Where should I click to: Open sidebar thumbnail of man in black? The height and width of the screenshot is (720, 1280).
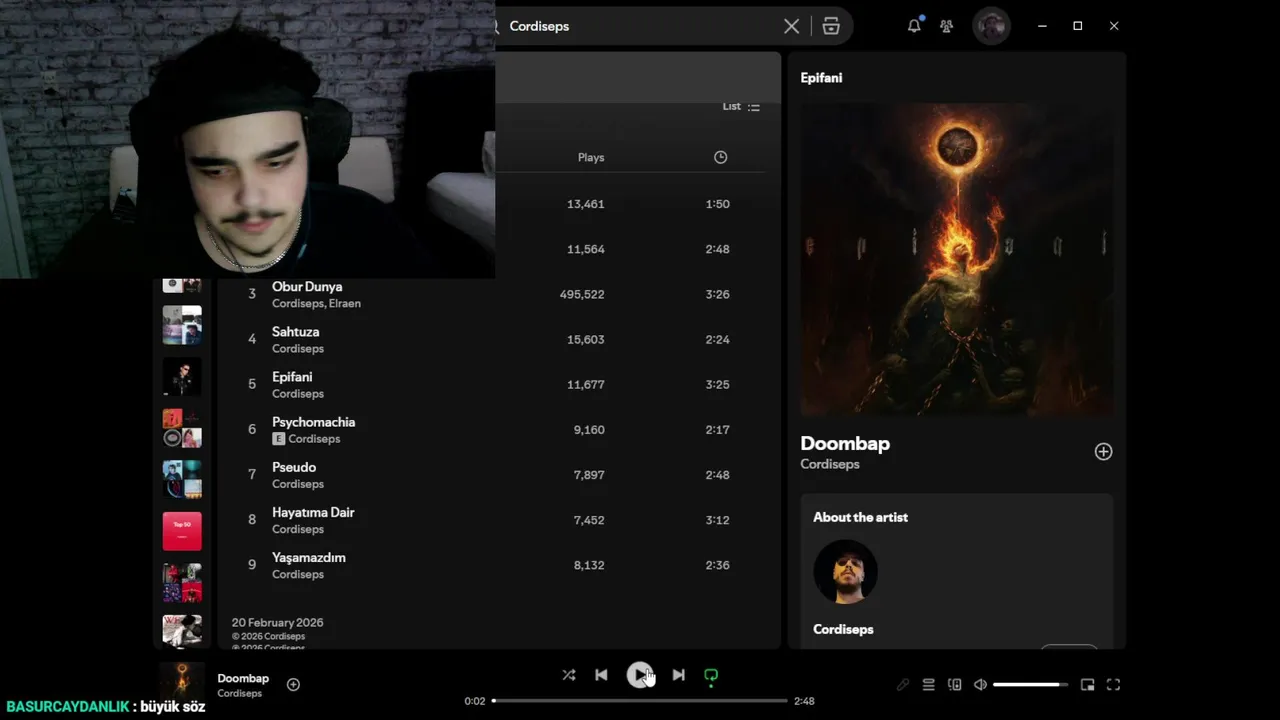pos(182,377)
